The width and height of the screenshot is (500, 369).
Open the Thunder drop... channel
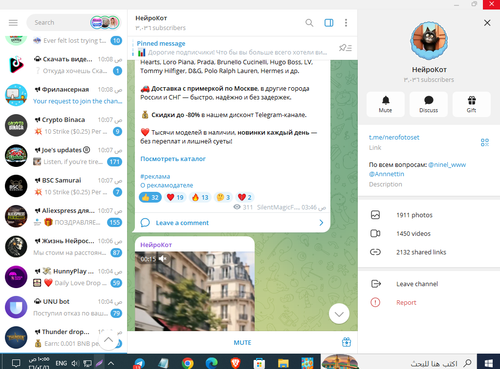pyautogui.click(x=63, y=337)
